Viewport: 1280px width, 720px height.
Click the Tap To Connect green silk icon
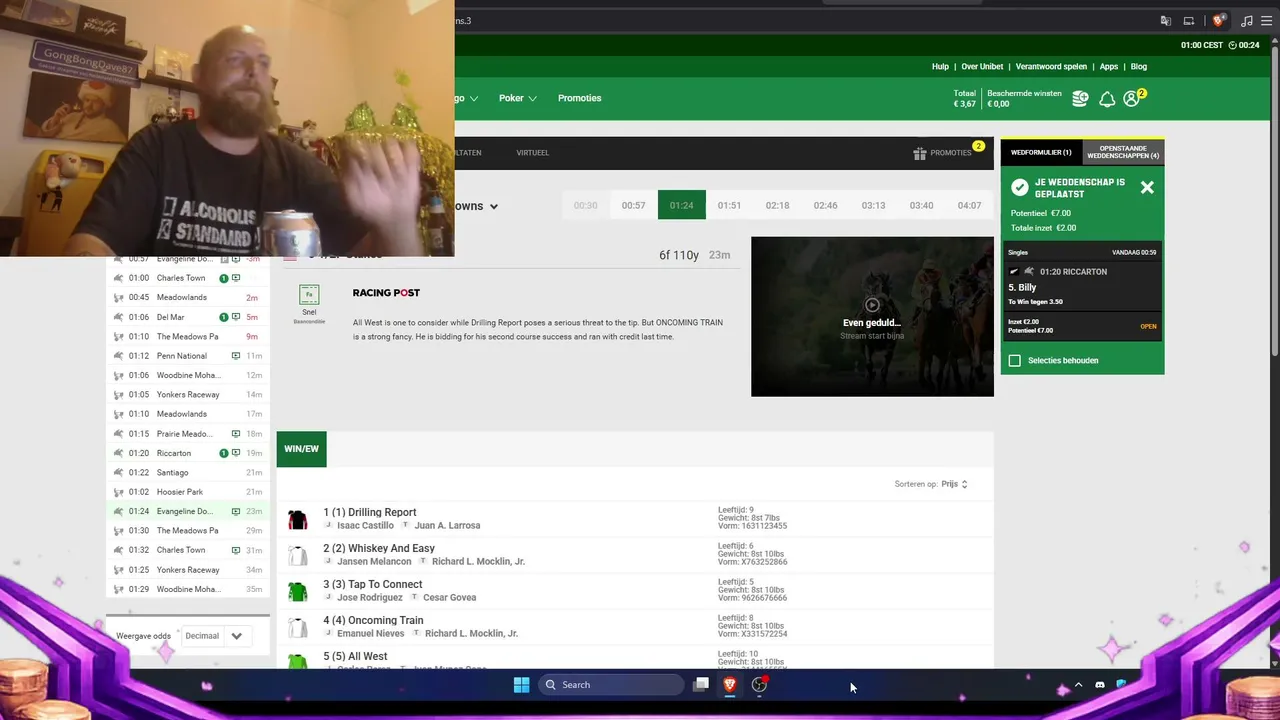[297, 591]
